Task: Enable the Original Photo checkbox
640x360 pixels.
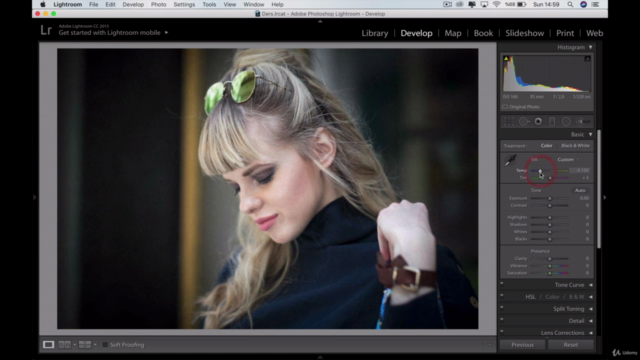Action: (505, 107)
